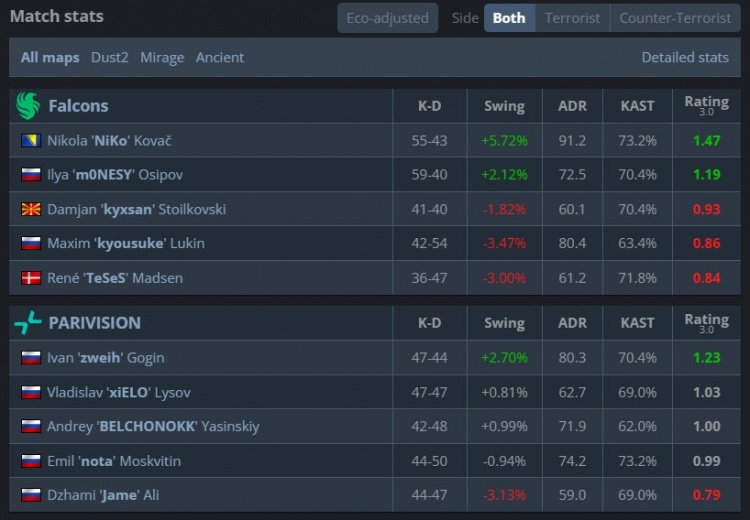Open the Detailed stats link
Screen dimensions: 750x520
click(685, 58)
